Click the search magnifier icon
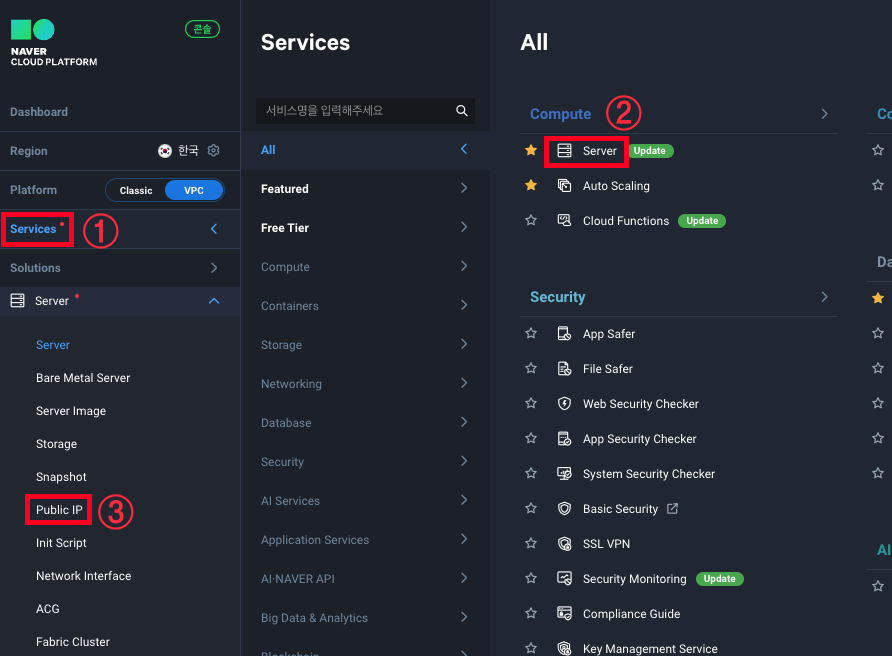This screenshot has width=892, height=656. [461, 110]
